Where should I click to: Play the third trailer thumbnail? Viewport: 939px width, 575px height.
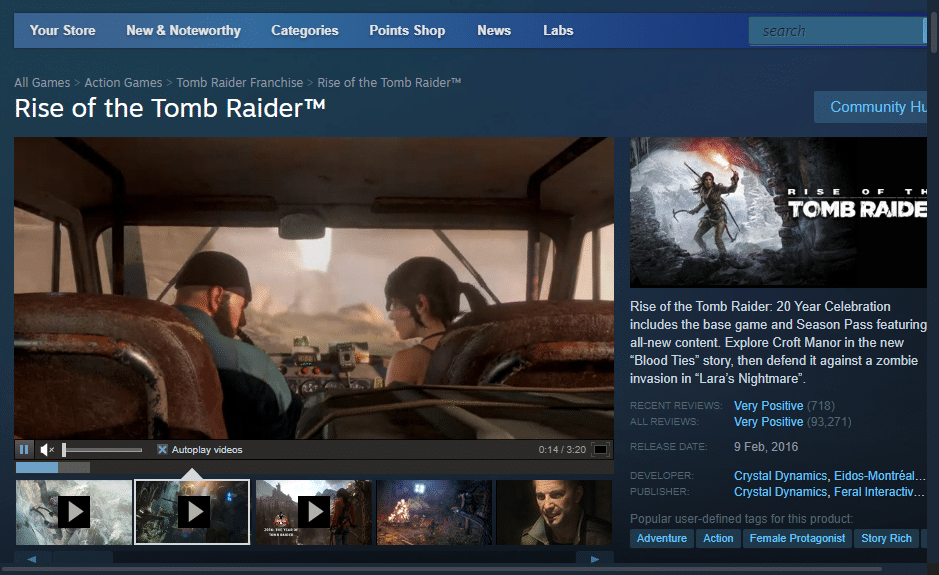(314, 512)
